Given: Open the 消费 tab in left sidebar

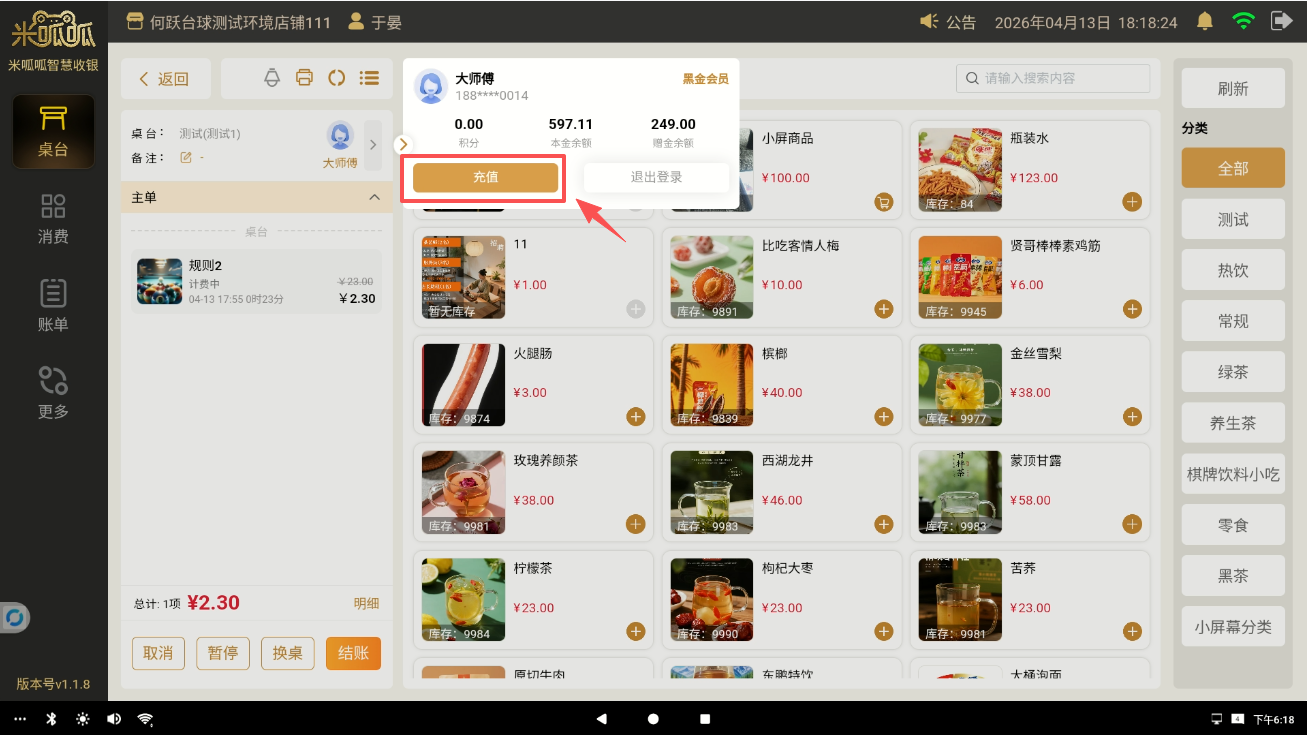Looking at the screenshot, I should (x=53, y=218).
